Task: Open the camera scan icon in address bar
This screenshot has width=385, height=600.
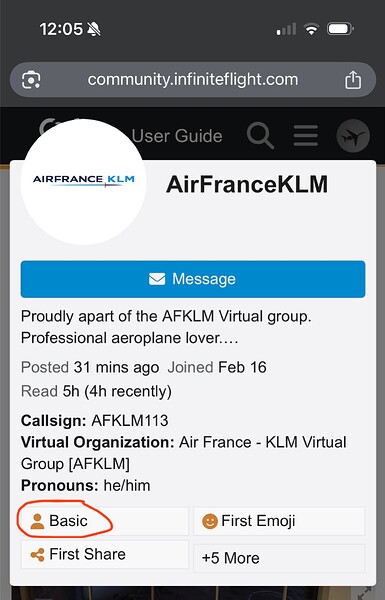Action: [31, 80]
